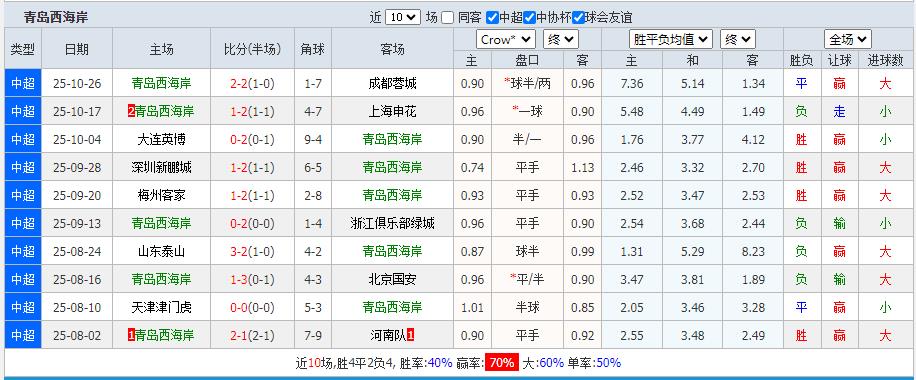Click the 1.01 home water value on 25-08-10

(472, 308)
